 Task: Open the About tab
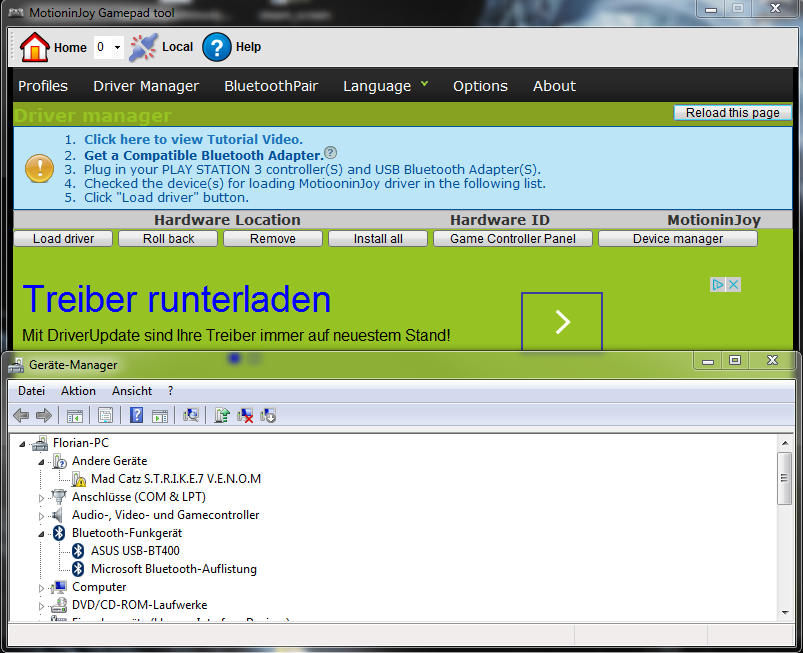coord(554,86)
